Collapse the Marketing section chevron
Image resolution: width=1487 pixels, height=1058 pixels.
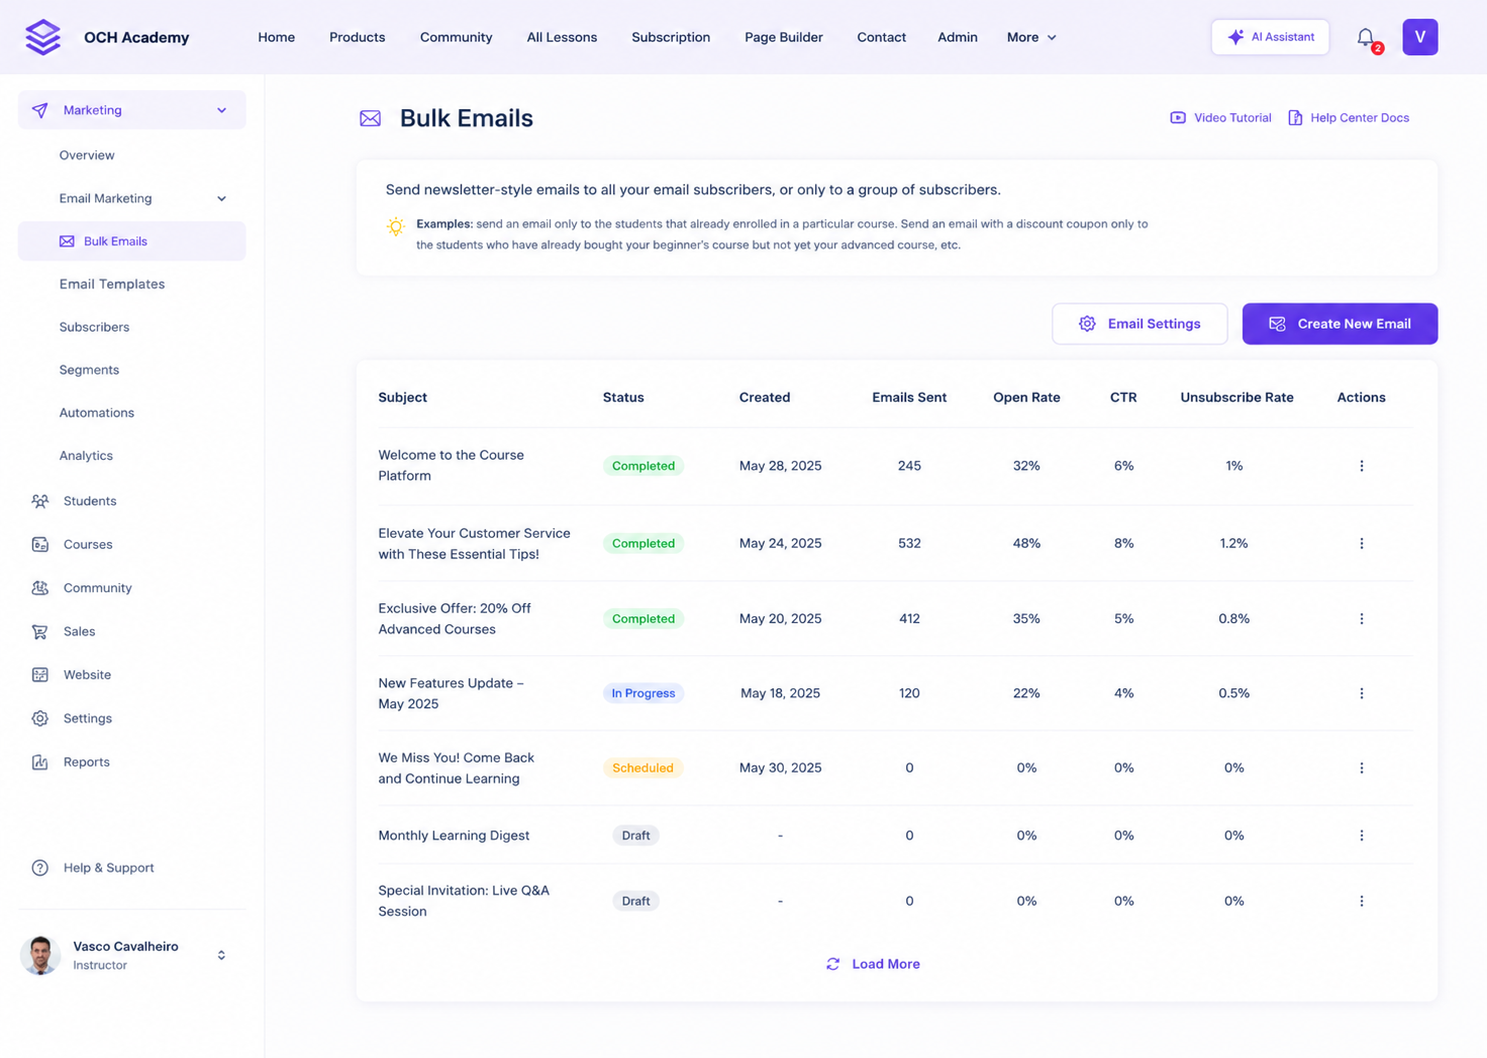click(x=222, y=110)
